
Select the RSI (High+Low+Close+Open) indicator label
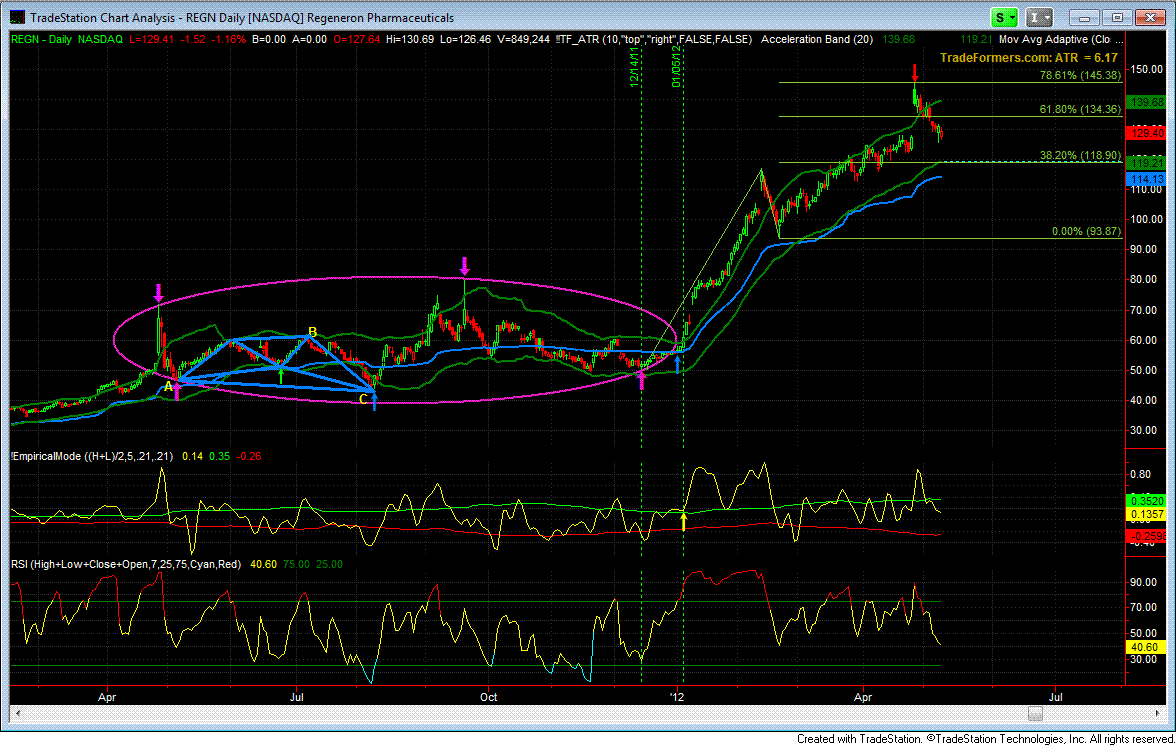click(126, 564)
